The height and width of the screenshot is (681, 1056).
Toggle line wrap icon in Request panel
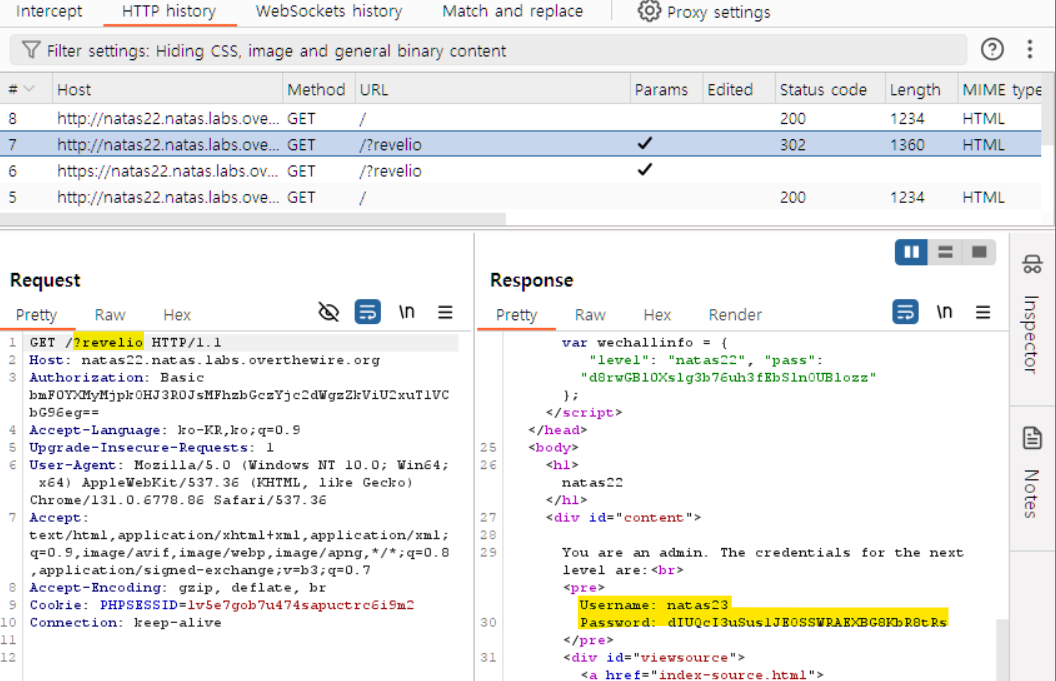pos(368,313)
